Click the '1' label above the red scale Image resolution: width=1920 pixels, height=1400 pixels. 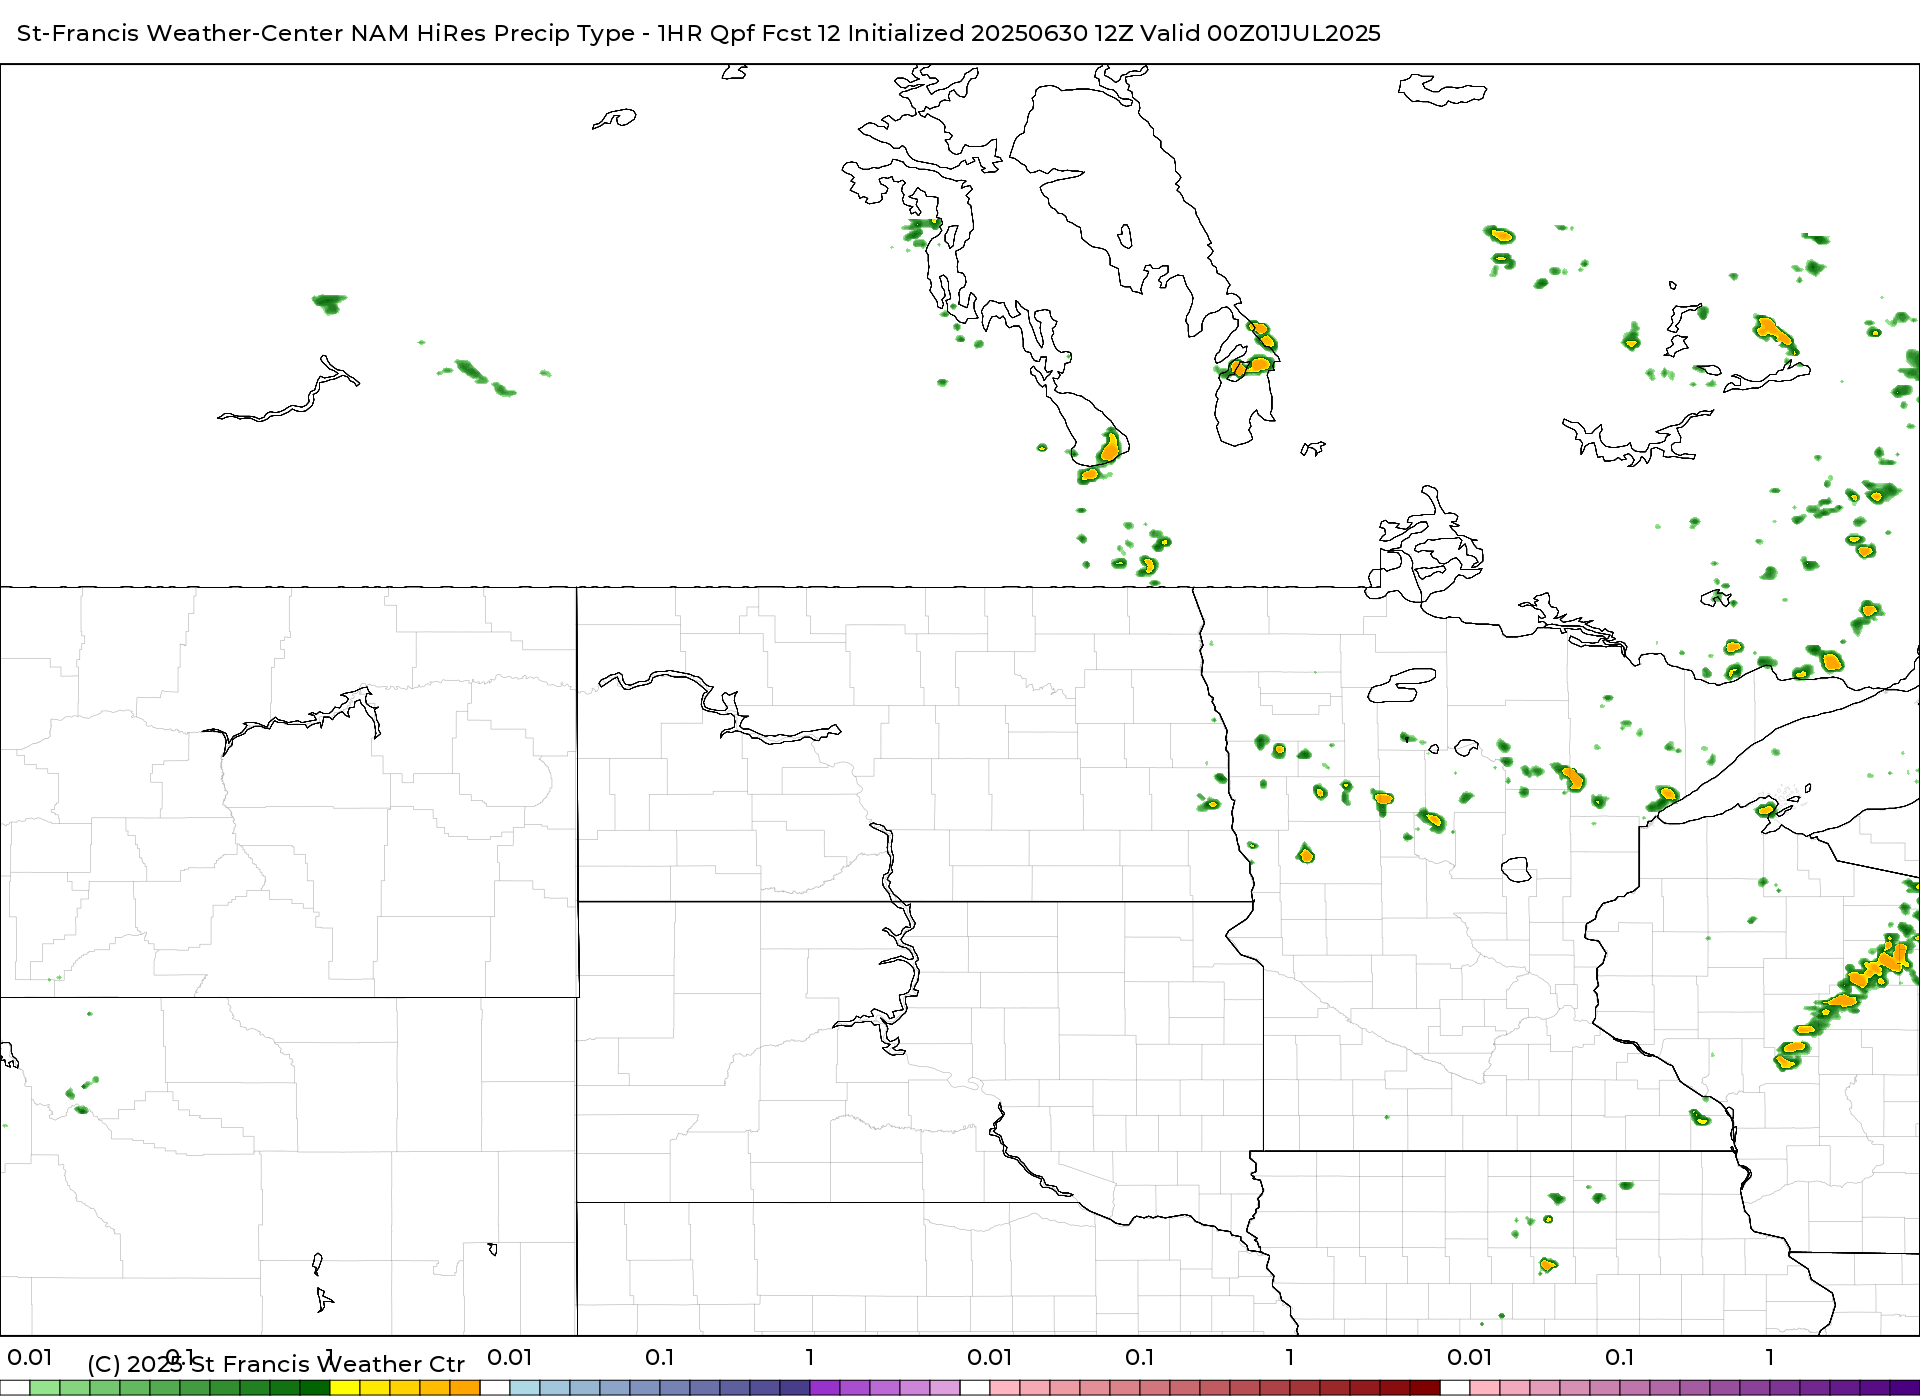pyautogui.click(x=1290, y=1357)
